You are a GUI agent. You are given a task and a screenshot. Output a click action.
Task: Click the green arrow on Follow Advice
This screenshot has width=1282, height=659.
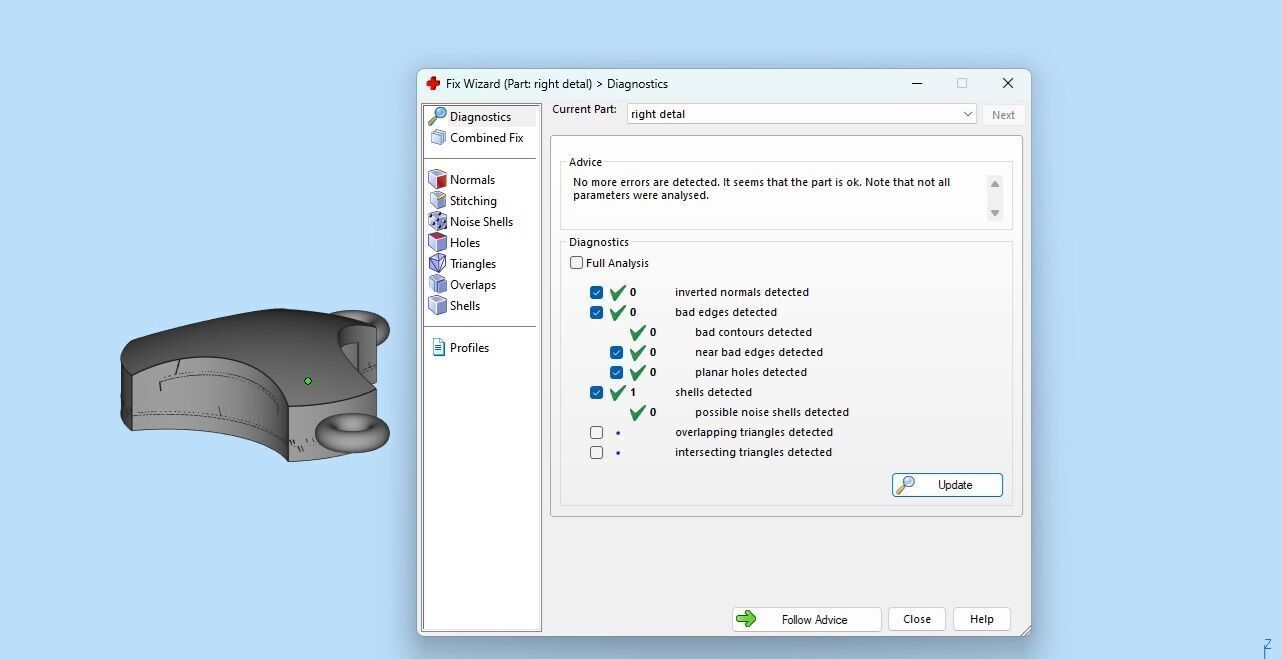coord(746,619)
